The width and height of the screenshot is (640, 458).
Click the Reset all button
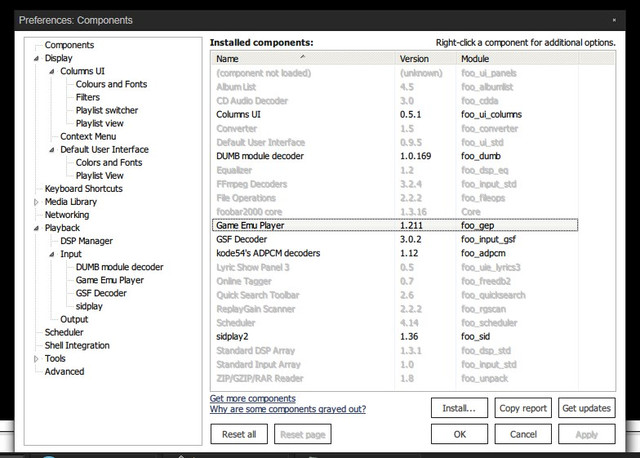239,434
